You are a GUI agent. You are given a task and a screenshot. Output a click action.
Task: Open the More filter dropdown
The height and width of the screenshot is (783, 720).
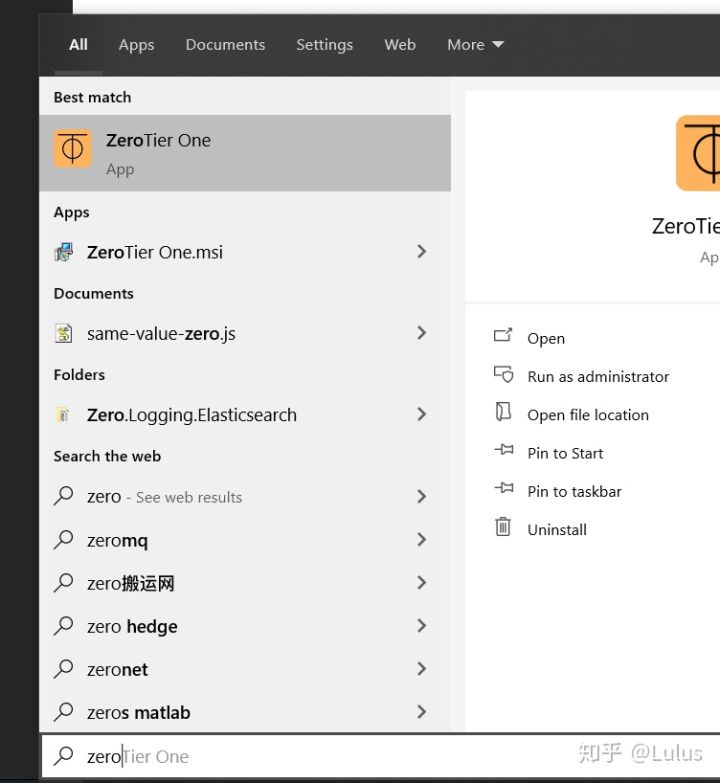[475, 44]
